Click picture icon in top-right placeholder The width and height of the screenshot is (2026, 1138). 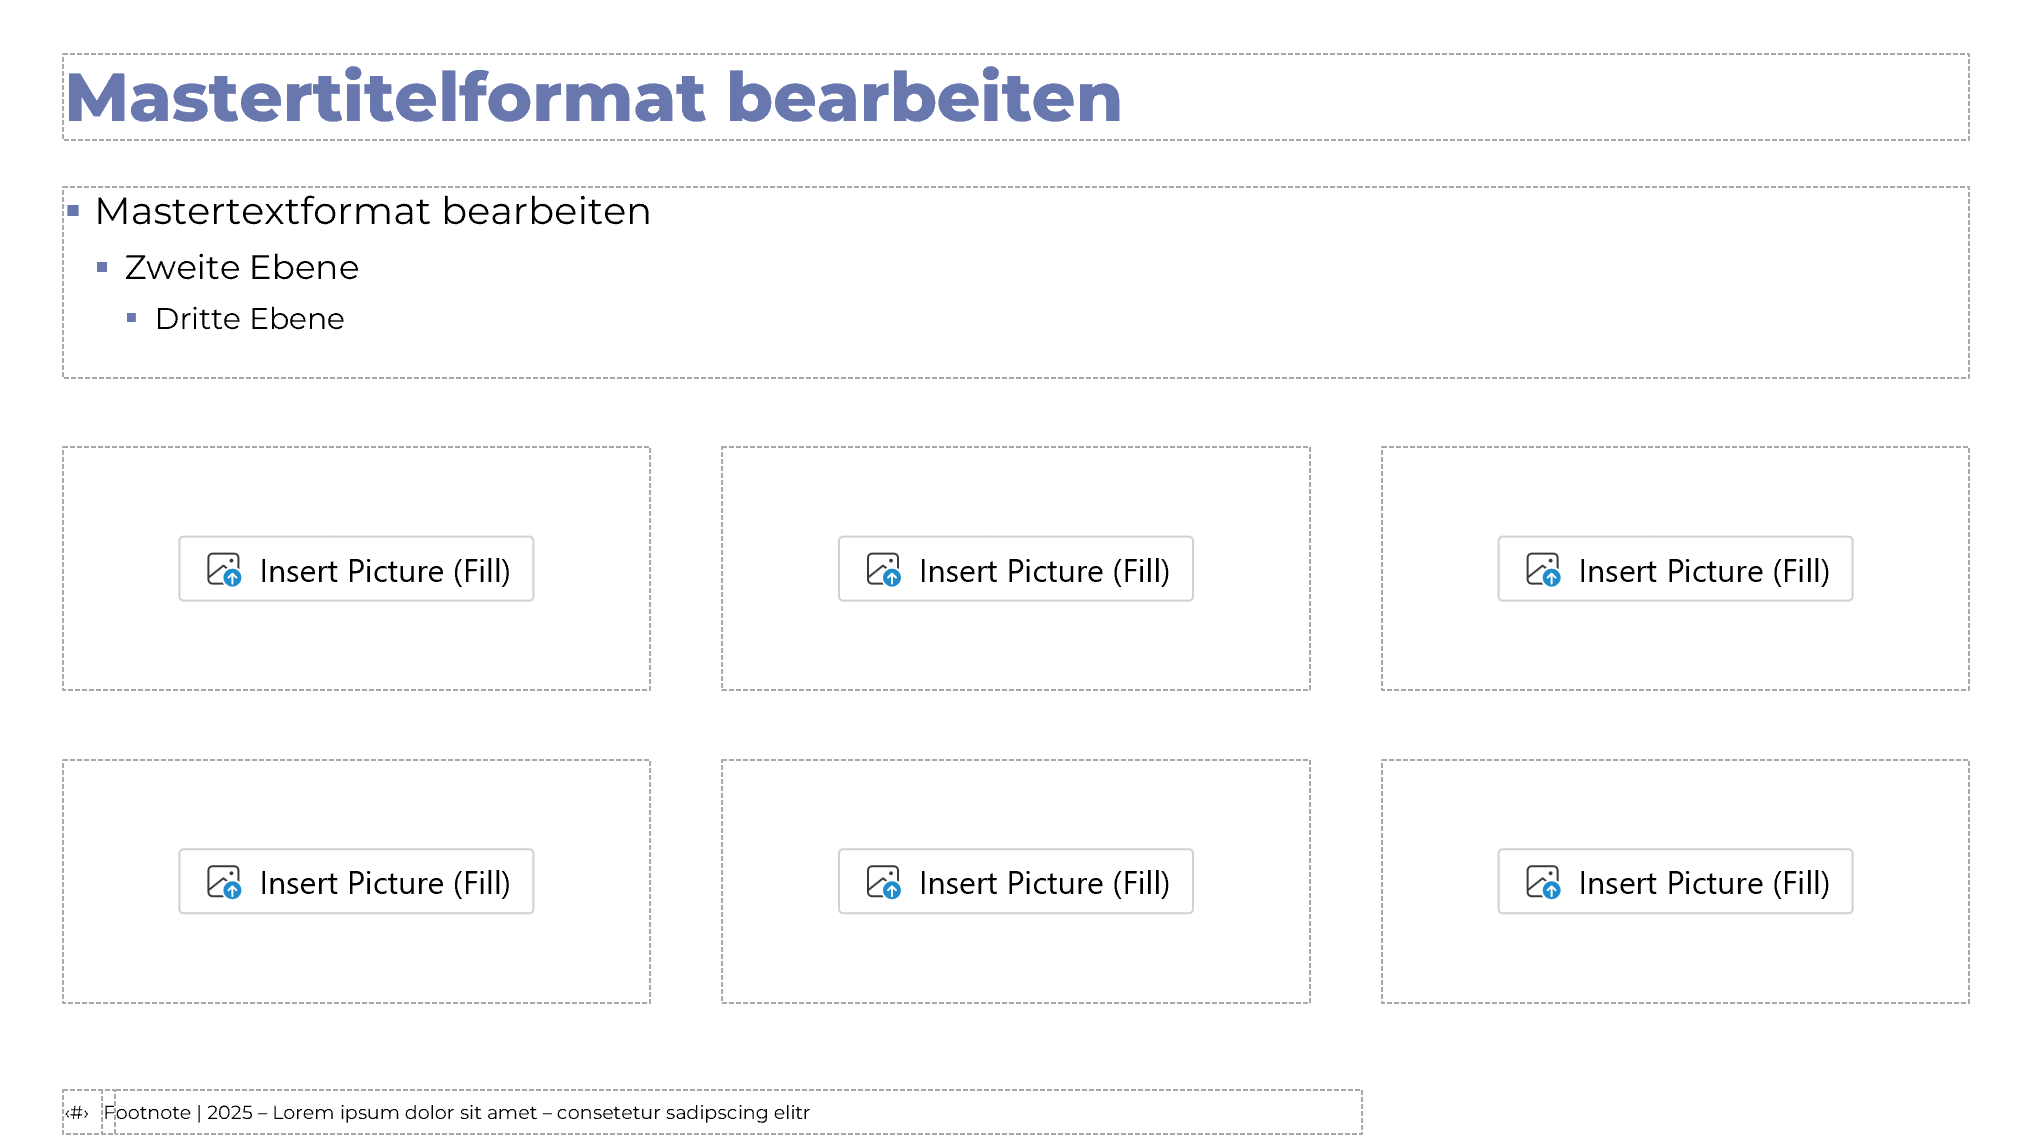tap(1543, 570)
